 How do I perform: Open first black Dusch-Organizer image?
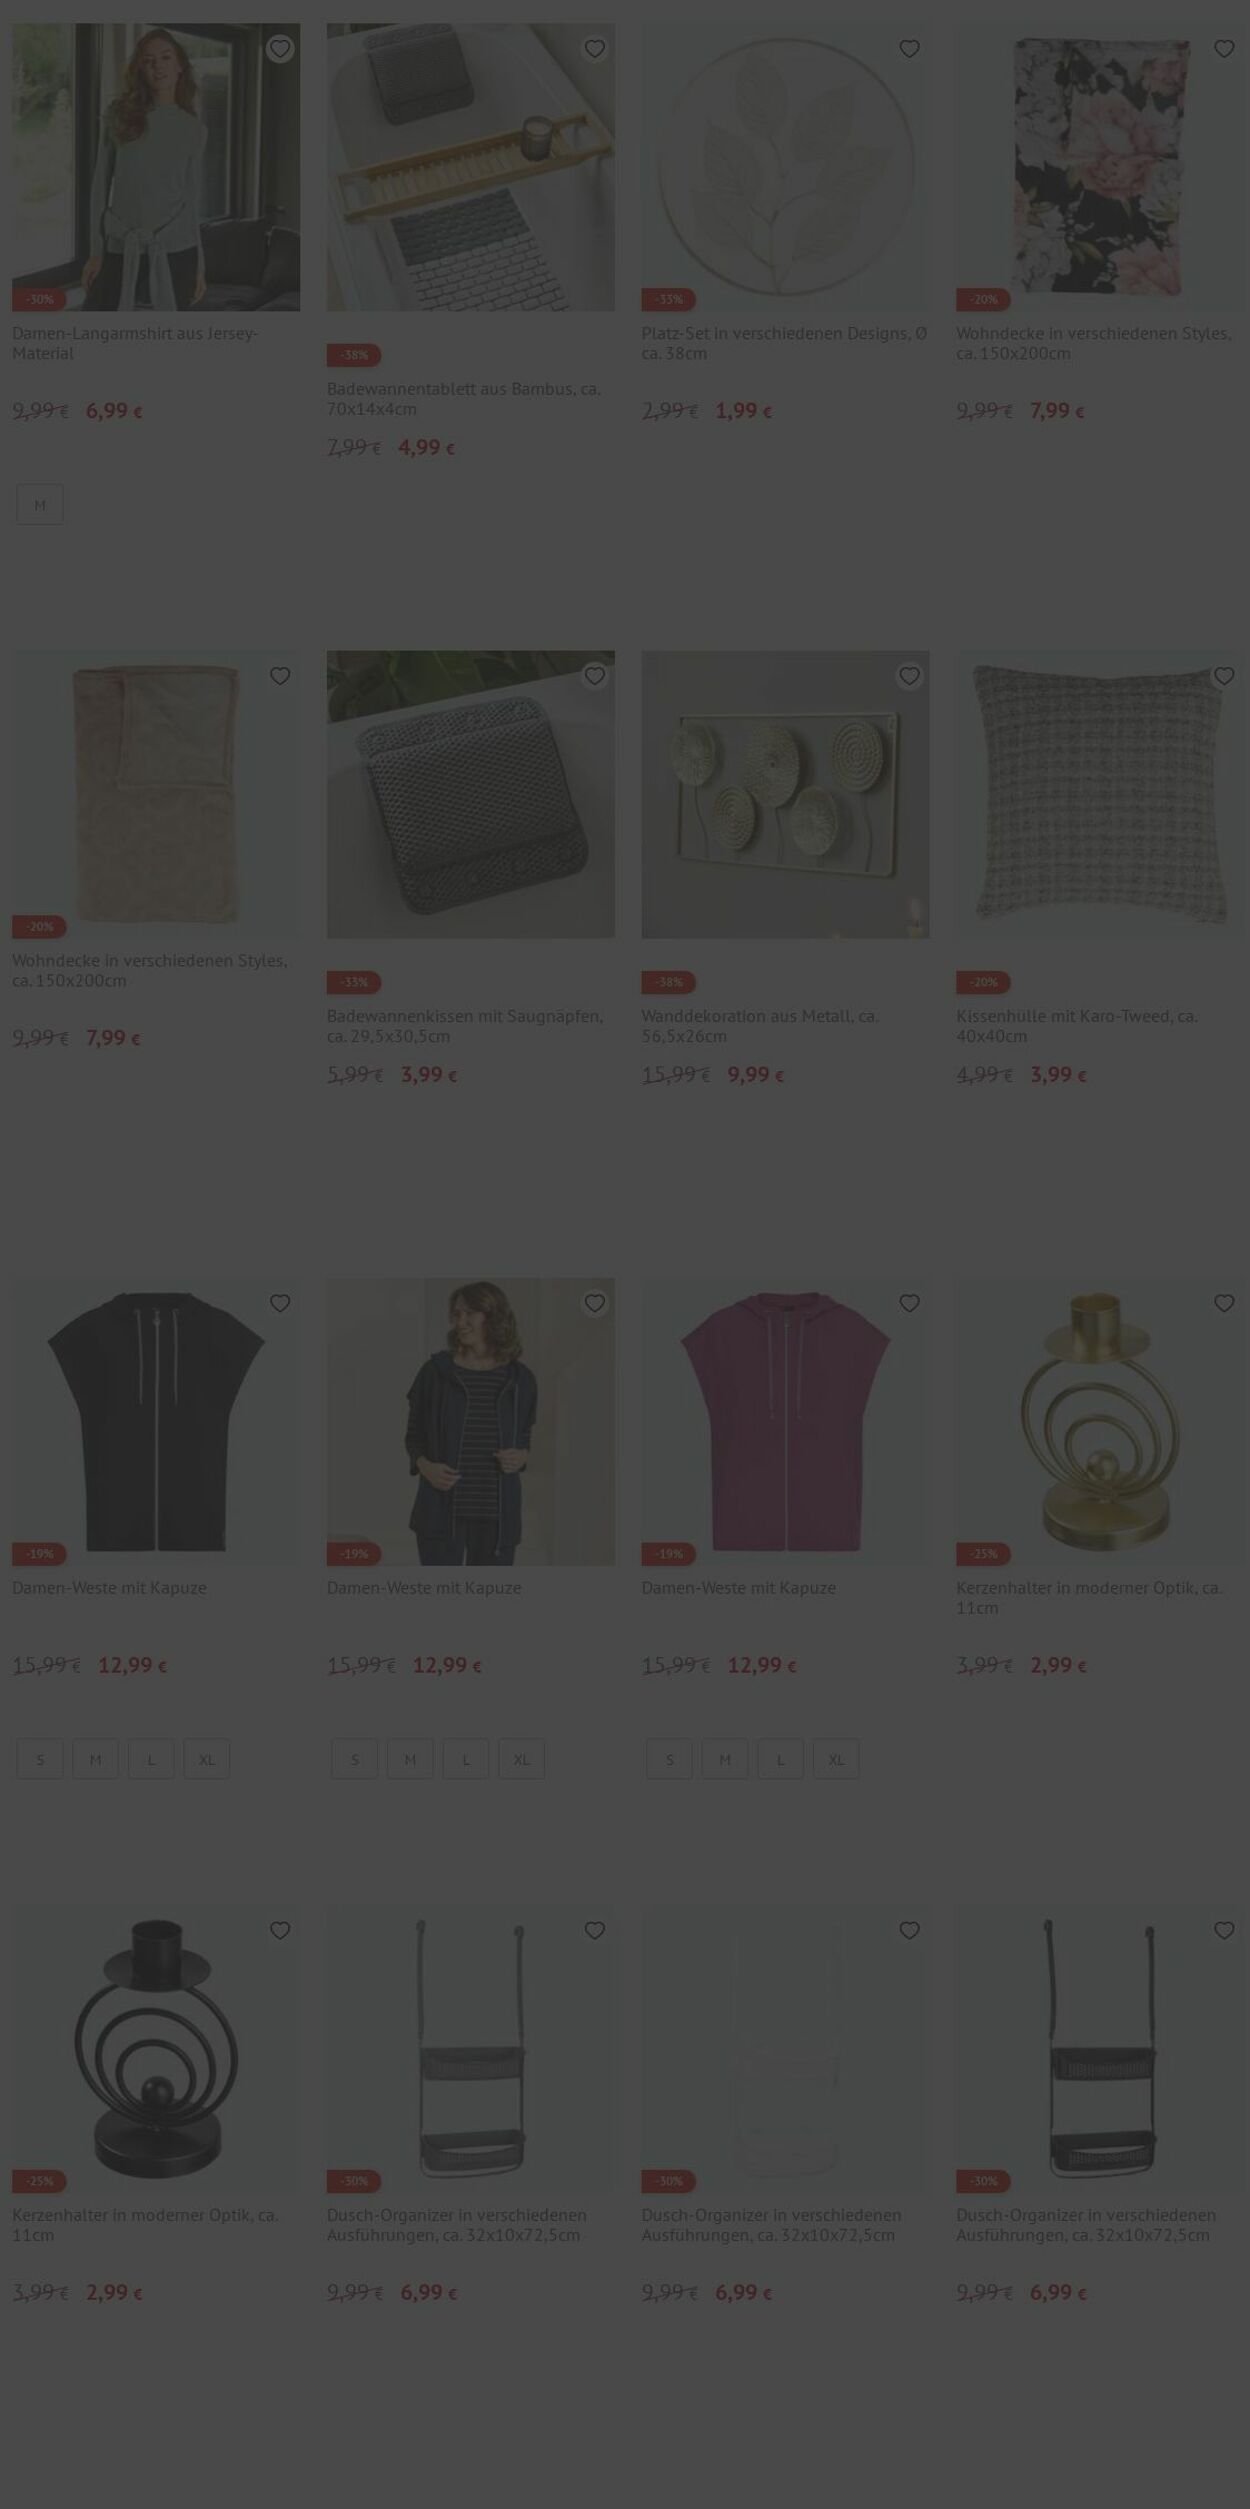click(471, 2048)
